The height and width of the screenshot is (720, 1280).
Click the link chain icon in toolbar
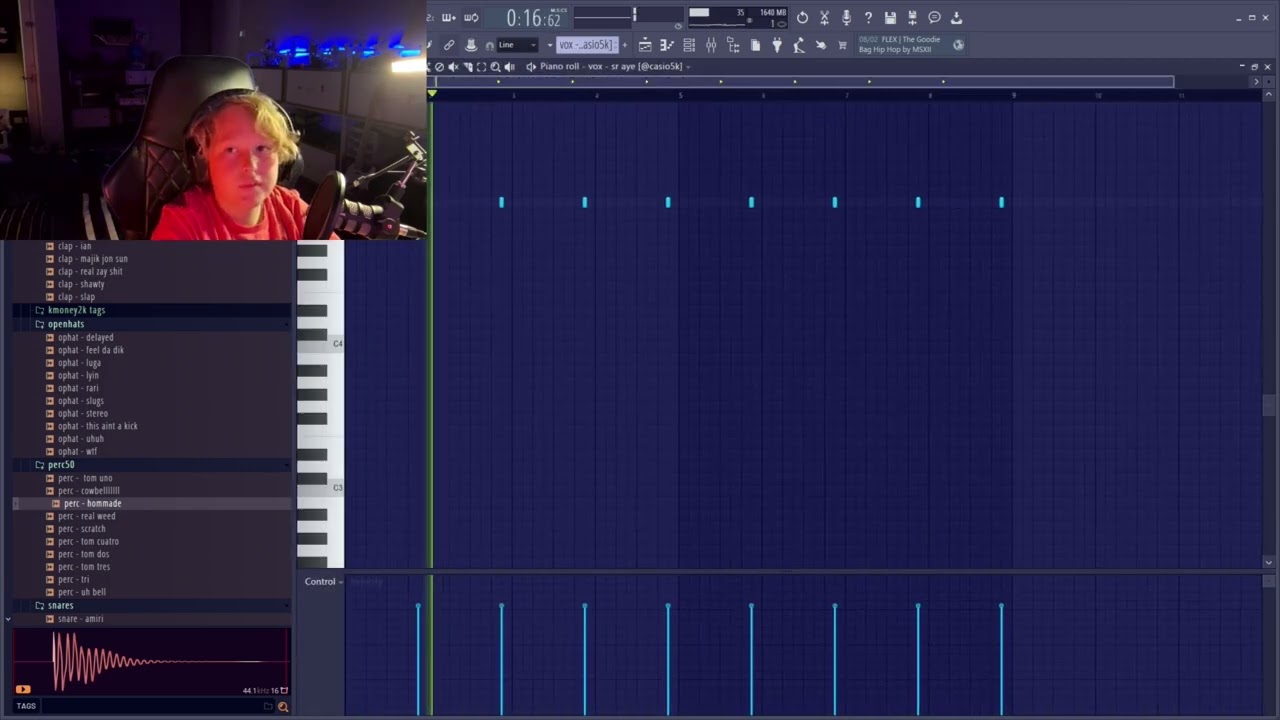pyautogui.click(x=449, y=45)
